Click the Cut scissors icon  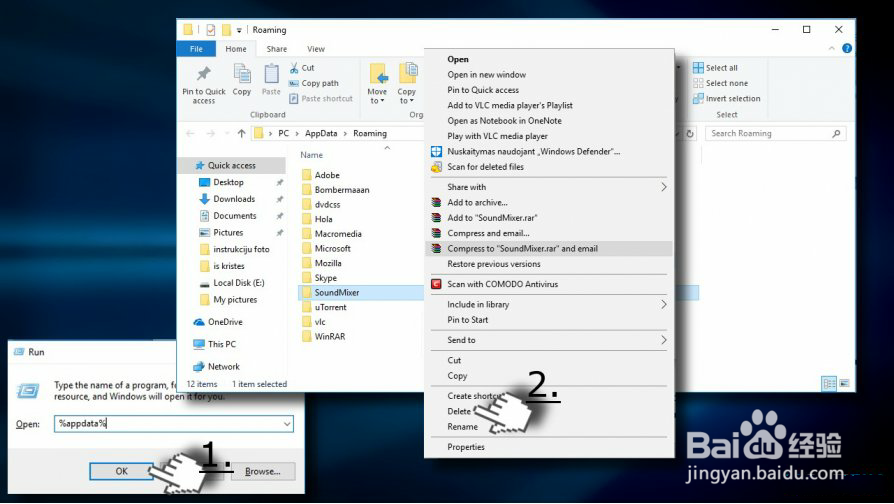294,68
